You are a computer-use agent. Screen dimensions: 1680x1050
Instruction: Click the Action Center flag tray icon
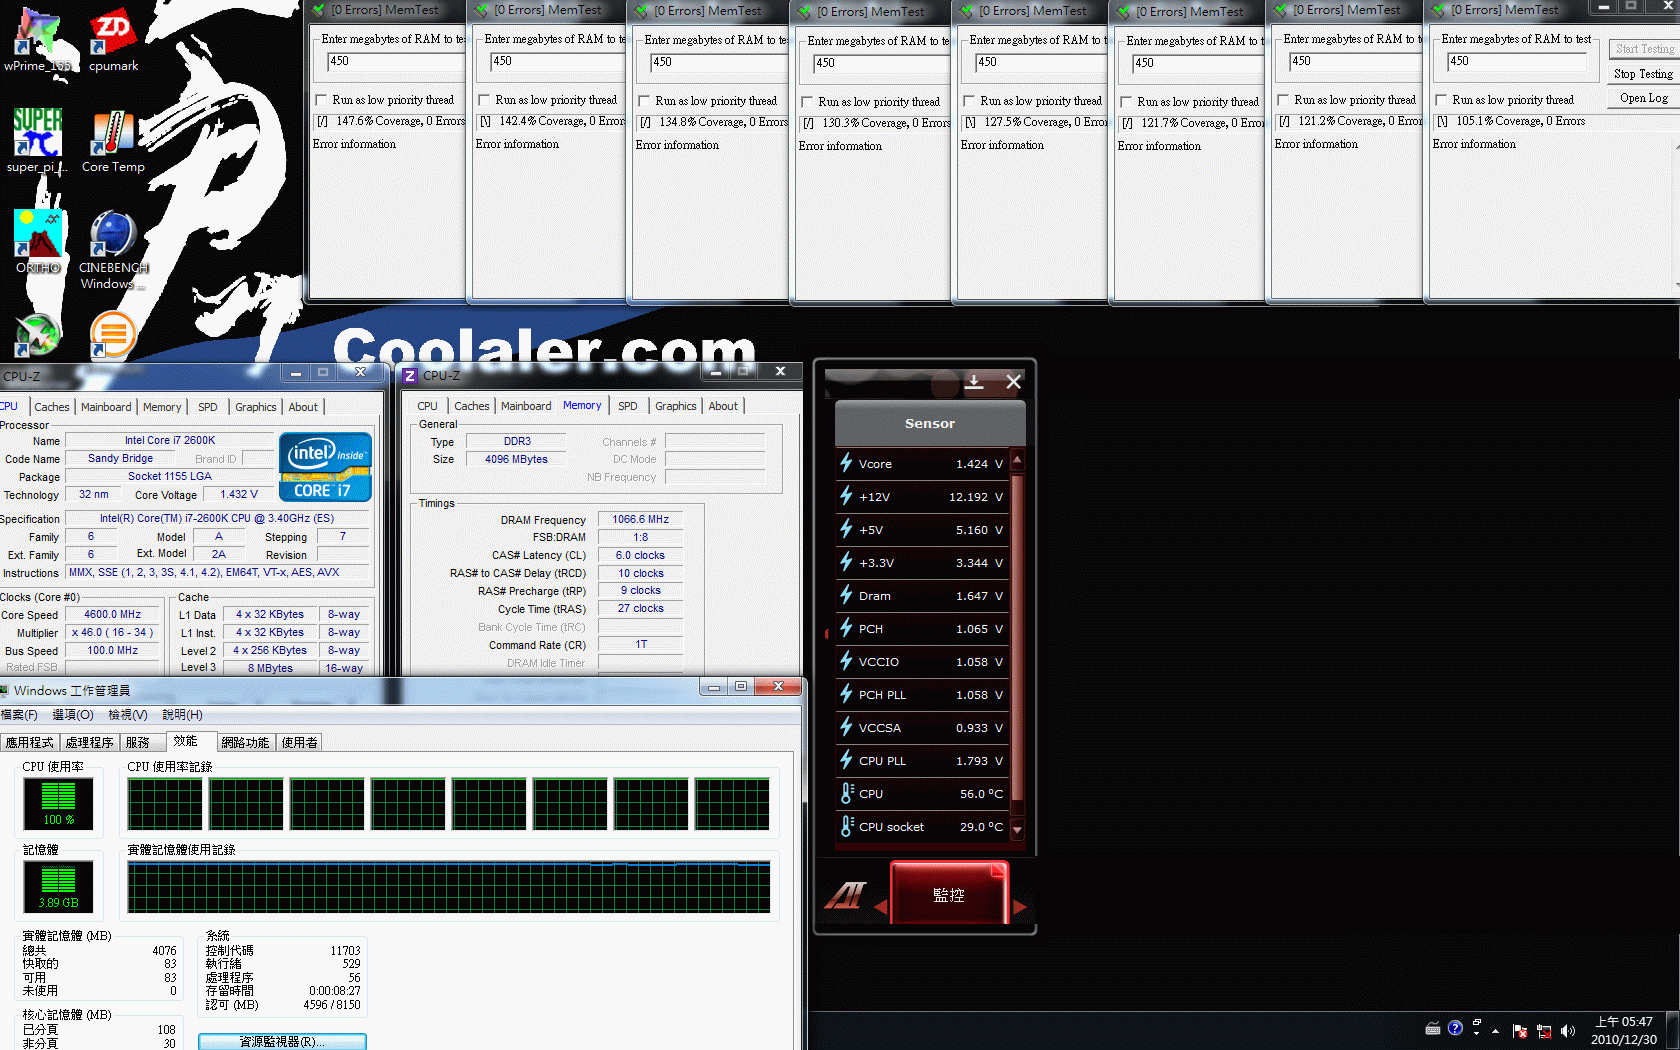click(x=1519, y=1030)
